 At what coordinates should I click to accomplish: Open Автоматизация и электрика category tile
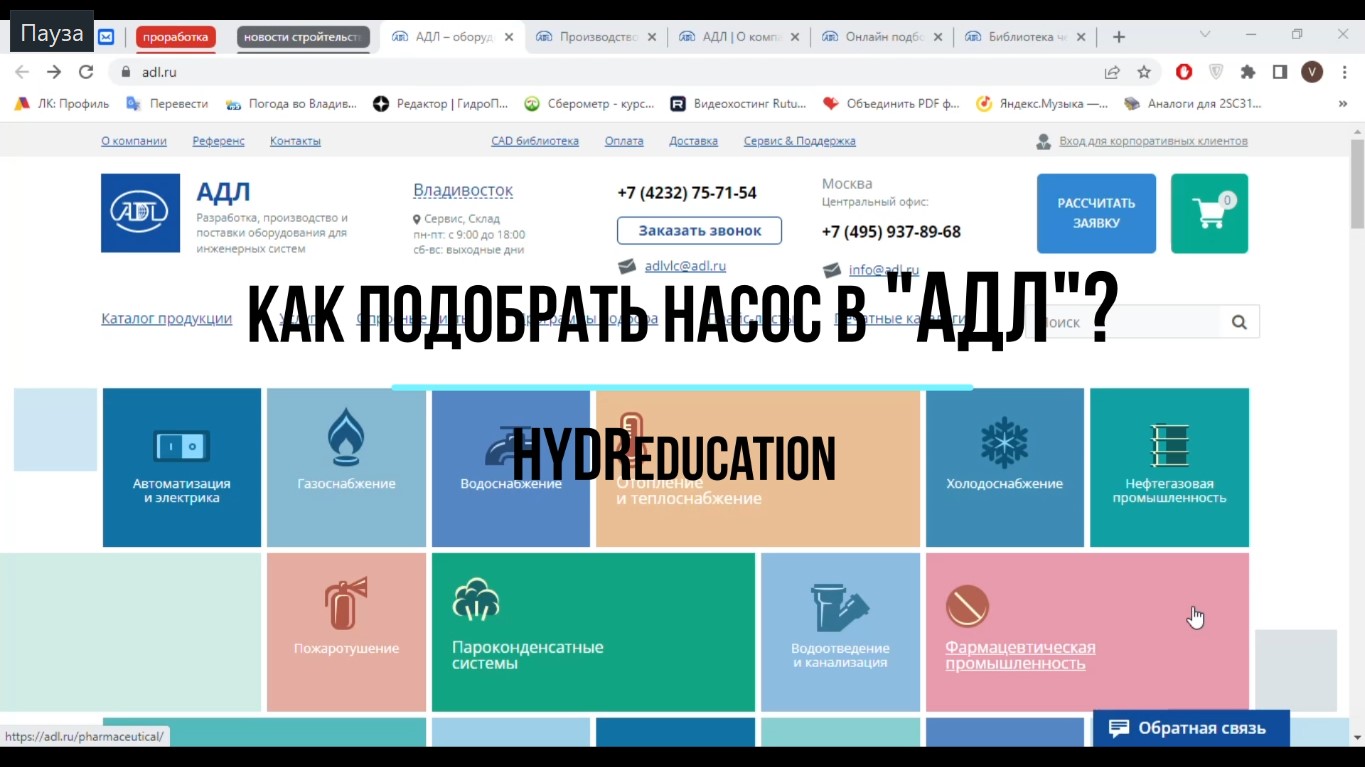tap(182, 468)
